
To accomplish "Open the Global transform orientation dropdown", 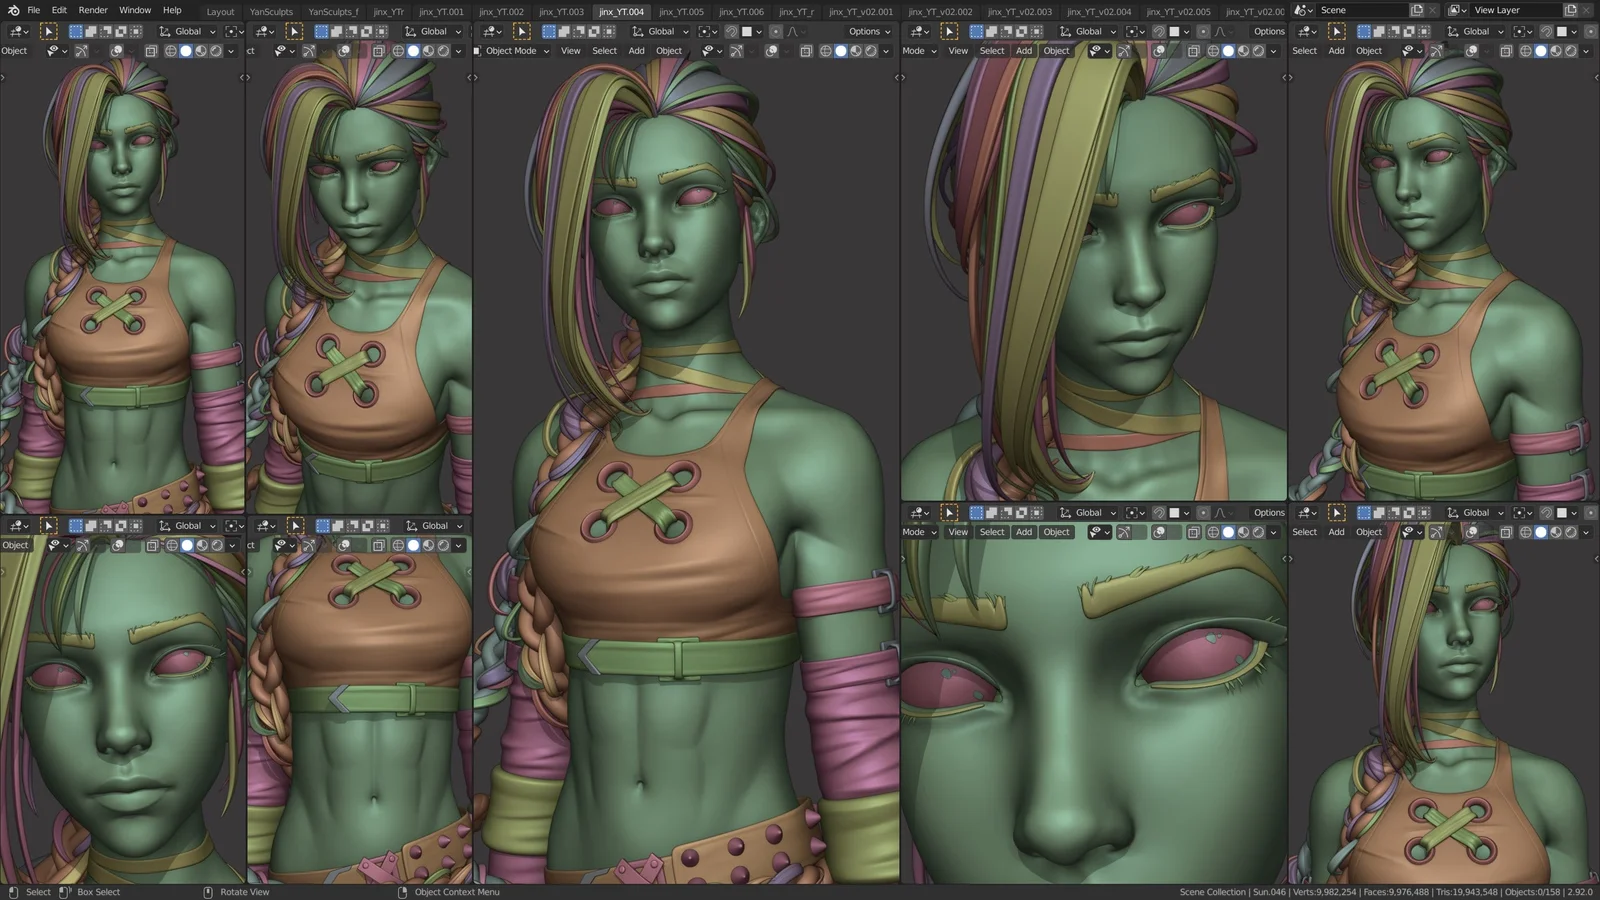I will point(658,31).
